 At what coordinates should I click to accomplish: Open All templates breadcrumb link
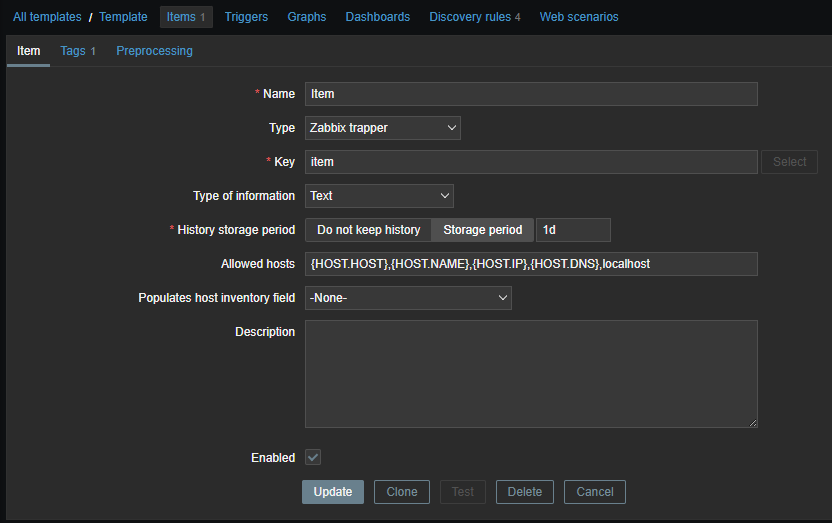[x=47, y=17]
